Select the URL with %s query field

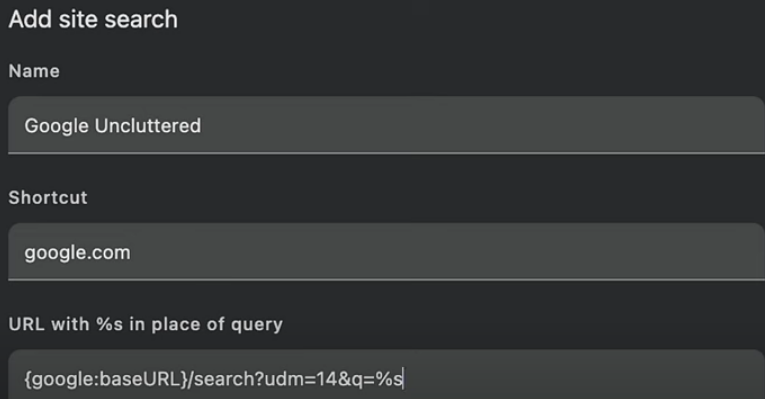point(386,375)
